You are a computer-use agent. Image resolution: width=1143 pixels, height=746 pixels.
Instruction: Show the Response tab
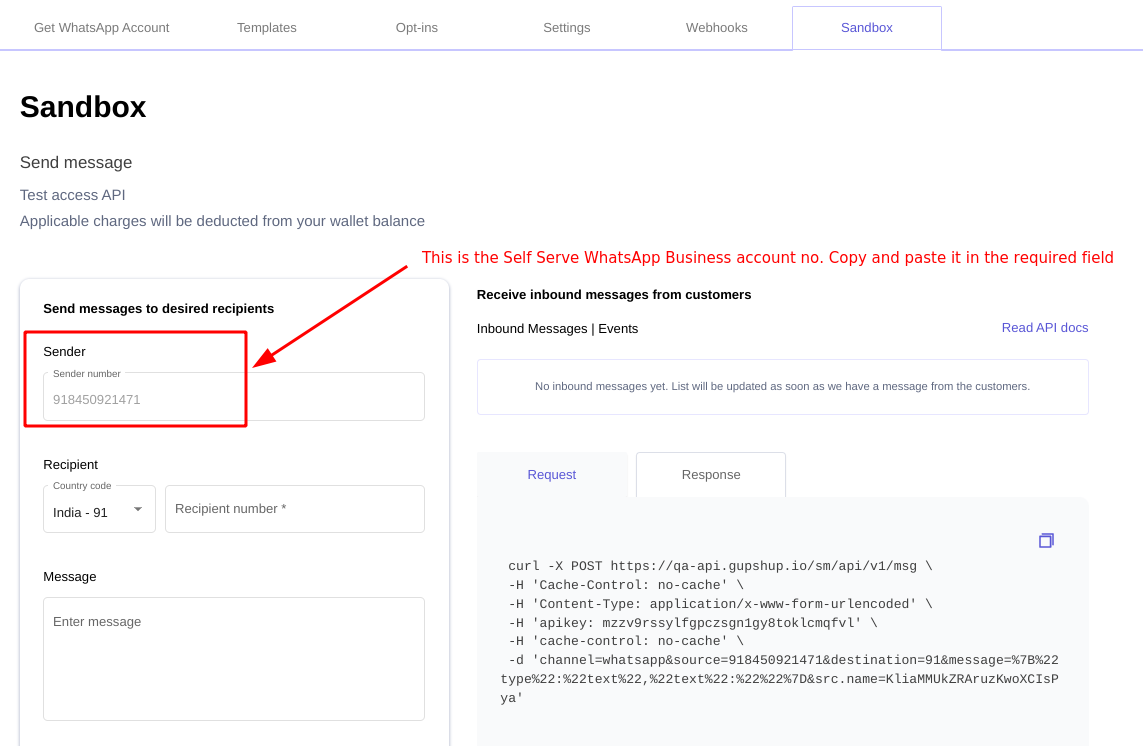711,475
